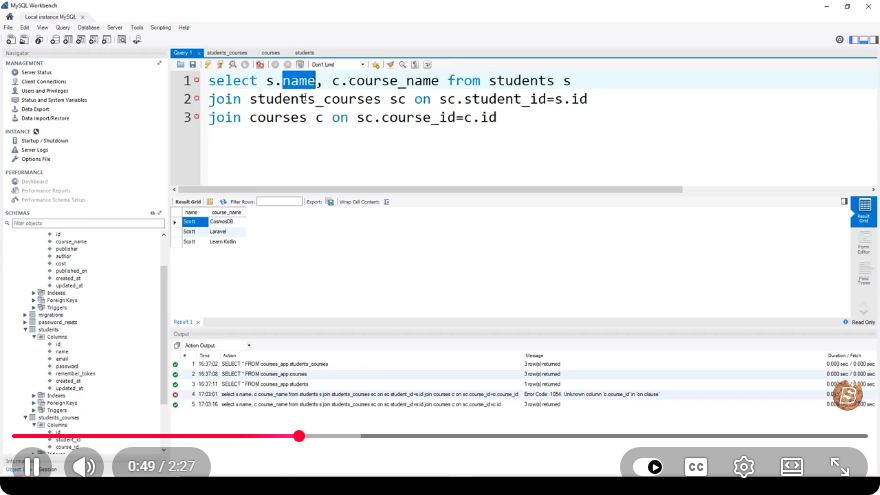Click the explain query magnifier icon
The image size is (880, 495).
pos(232,65)
